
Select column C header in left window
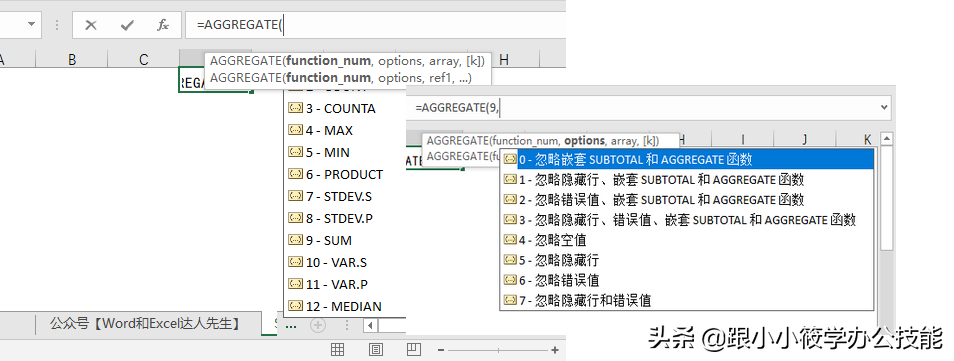tap(144, 59)
